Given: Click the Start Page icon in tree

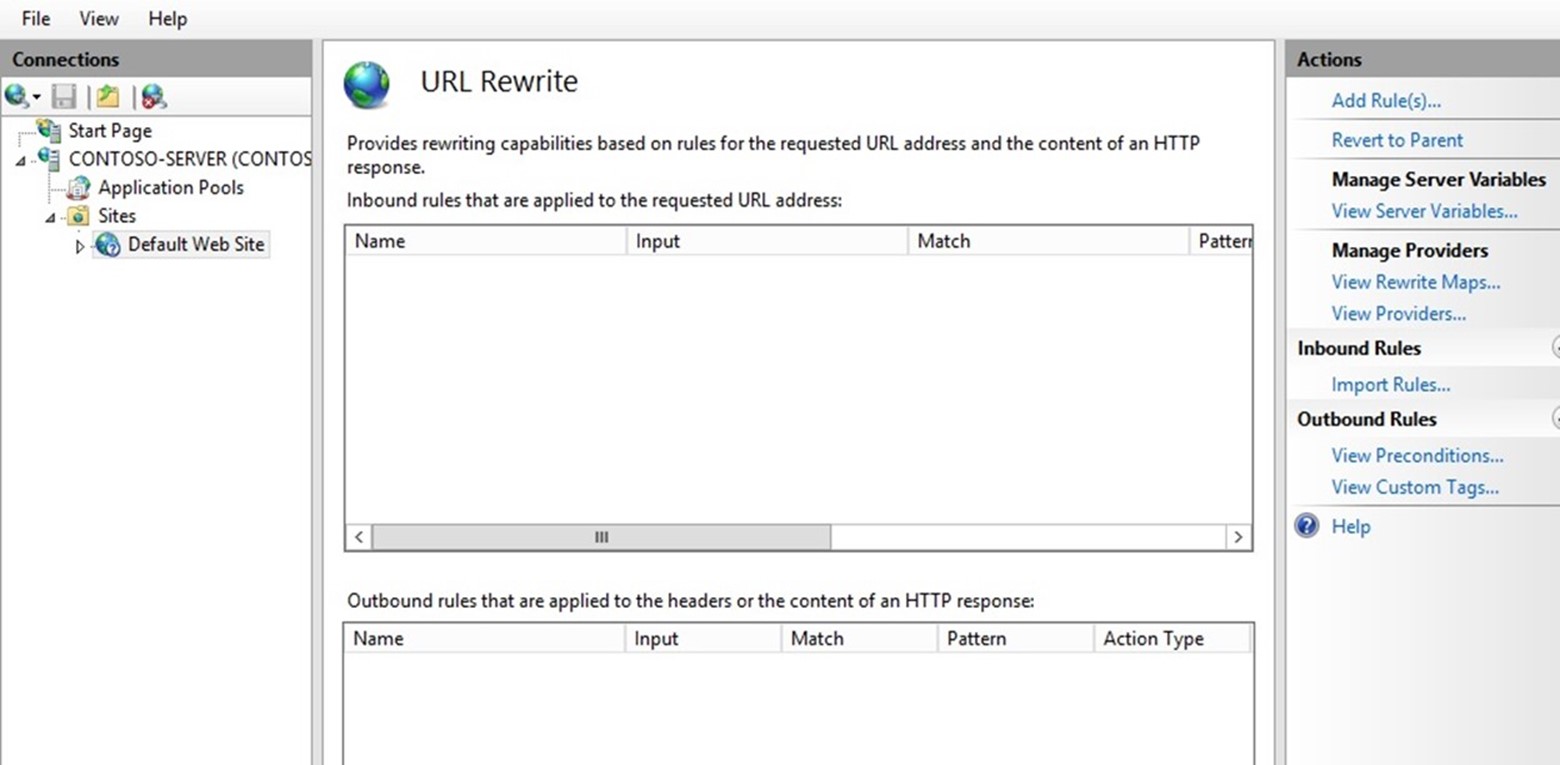Looking at the screenshot, I should pos(48,130).
